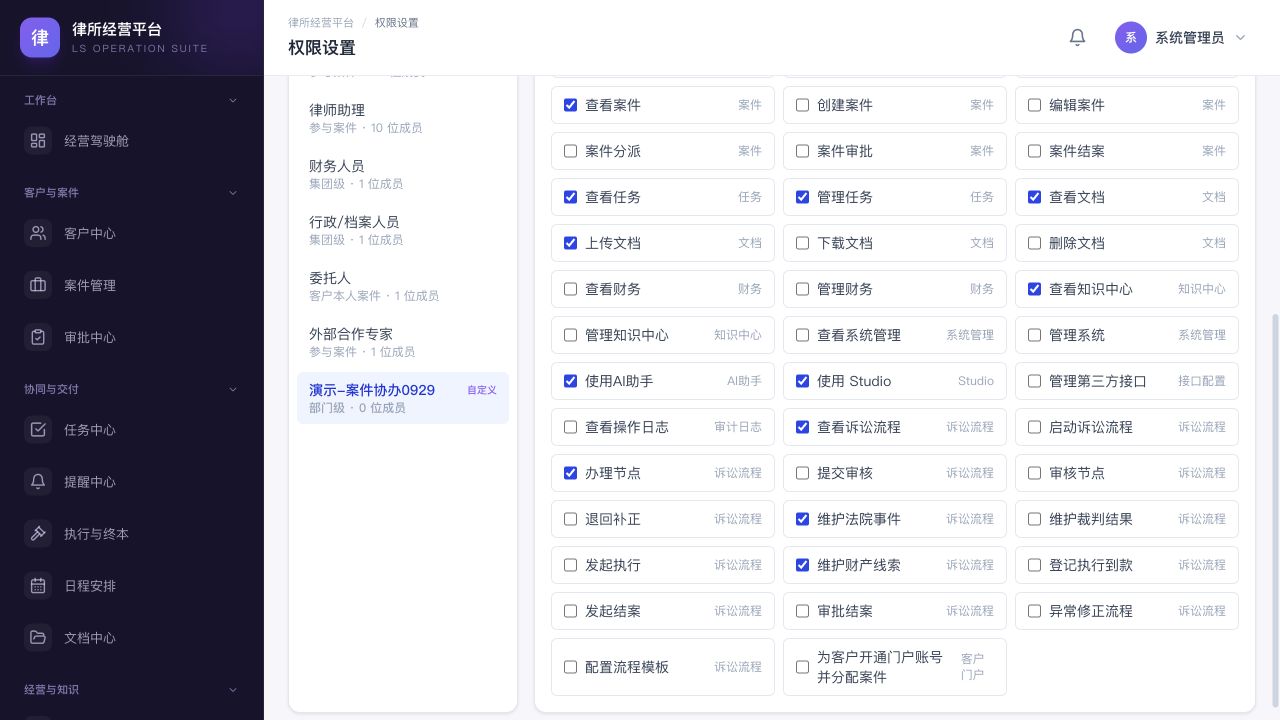
Task: Open the 经营驾驶舱 dashboard icon
Action: [38, 141]
